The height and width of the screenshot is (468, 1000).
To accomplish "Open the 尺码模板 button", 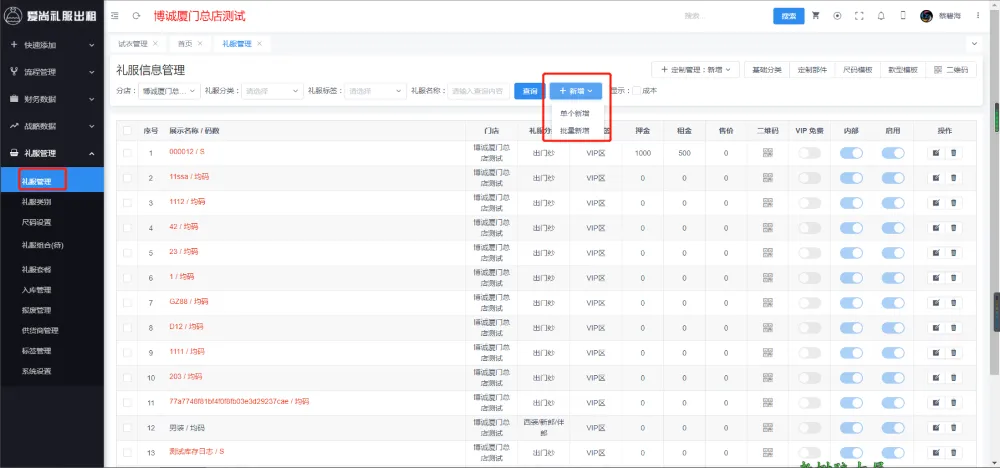I will click(x=857, y=70).
